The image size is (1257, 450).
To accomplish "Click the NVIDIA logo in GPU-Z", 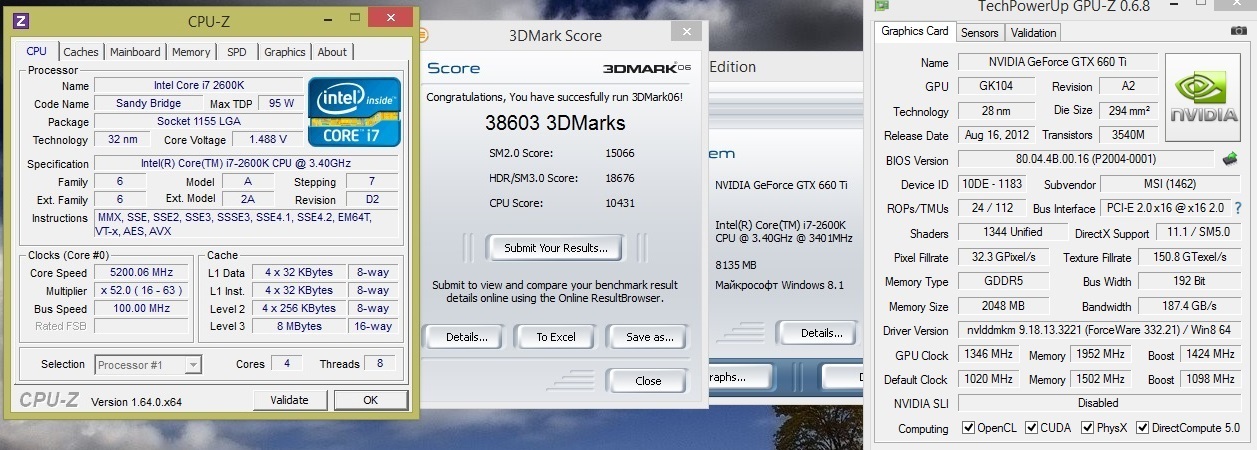I will coord(1203,96).
